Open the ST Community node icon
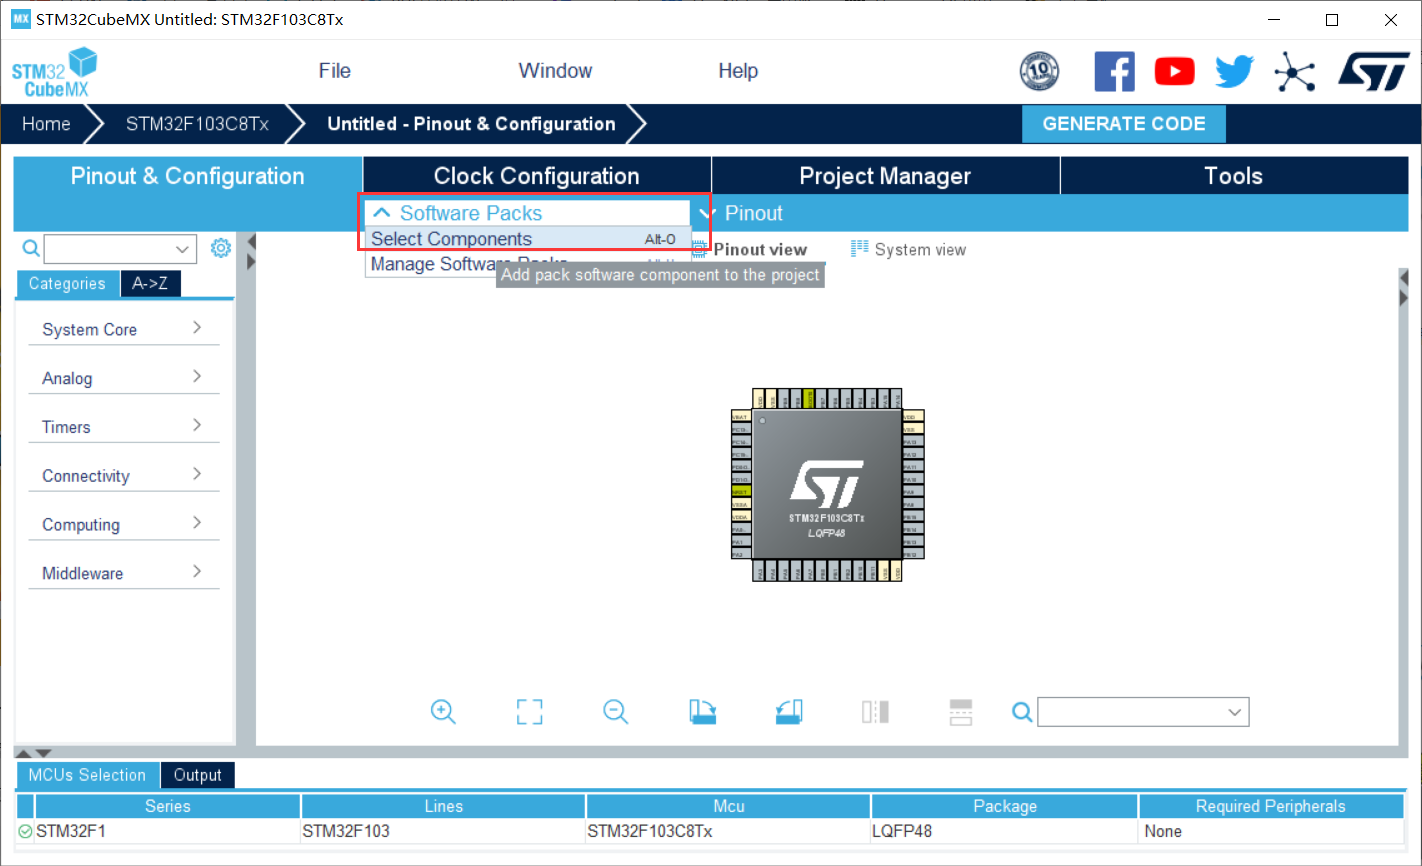 tap(1295, 71)
